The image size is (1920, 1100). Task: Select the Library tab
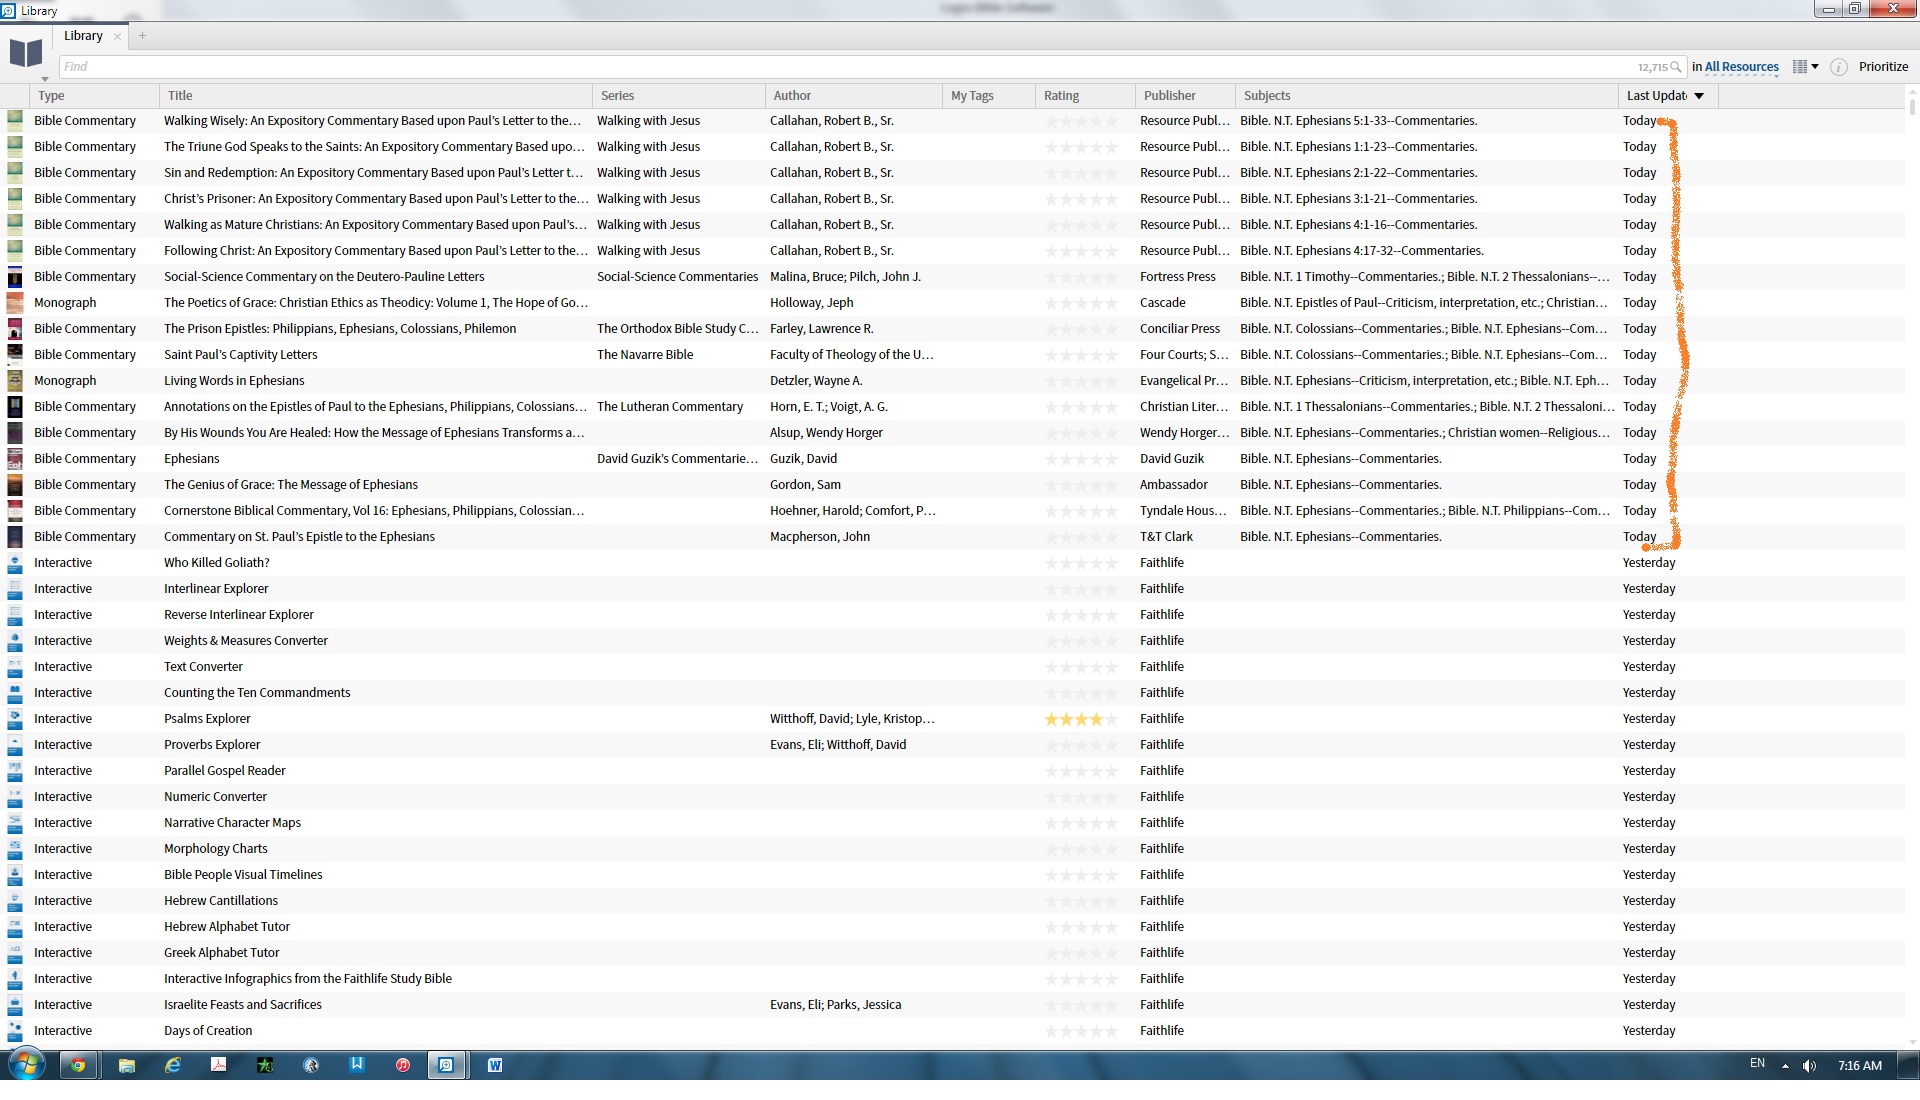83,36
